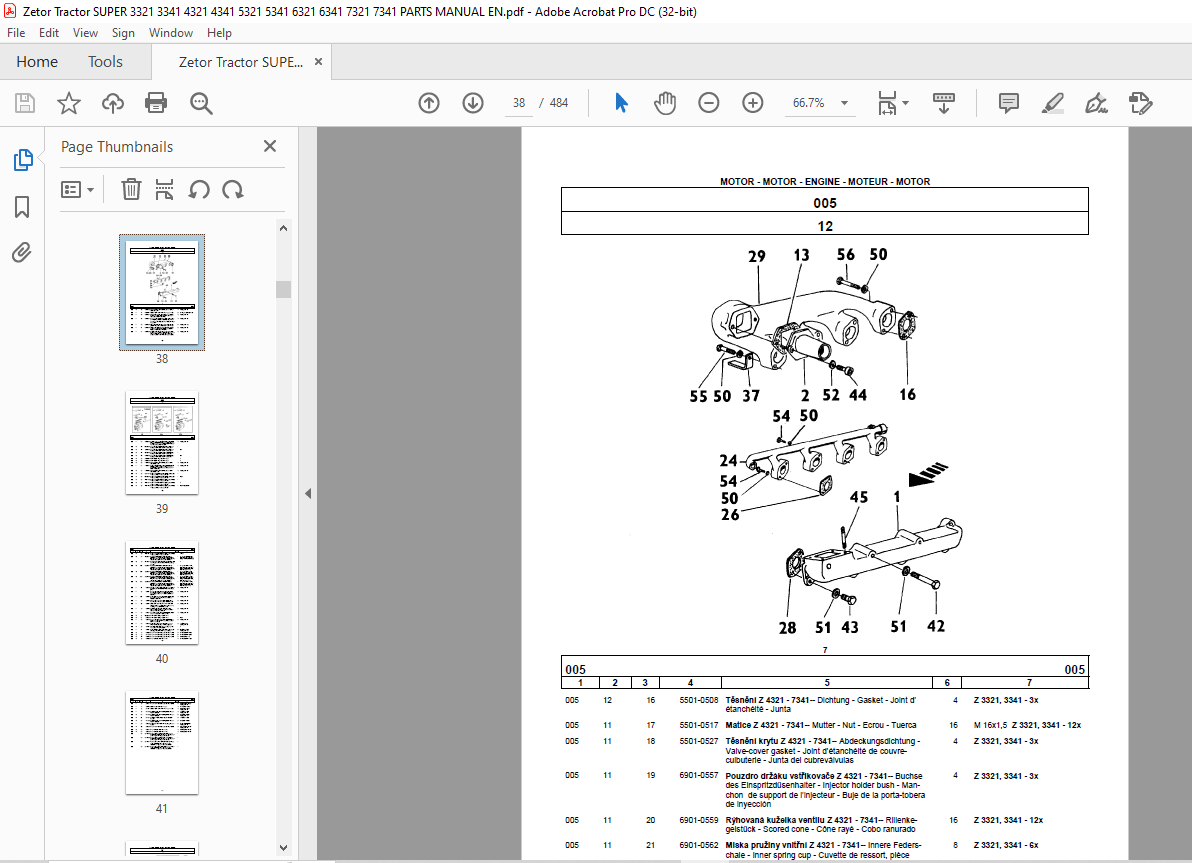Click the 'Page Thumbnails' panel title
Viewport: 1192px width, 863px height.
117,147
